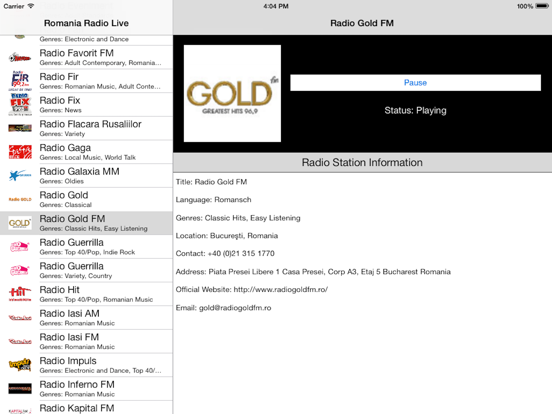Viewport: 552px width, 414px height.
Task: Open the Radio Gaga station
Action: (86, 152)
